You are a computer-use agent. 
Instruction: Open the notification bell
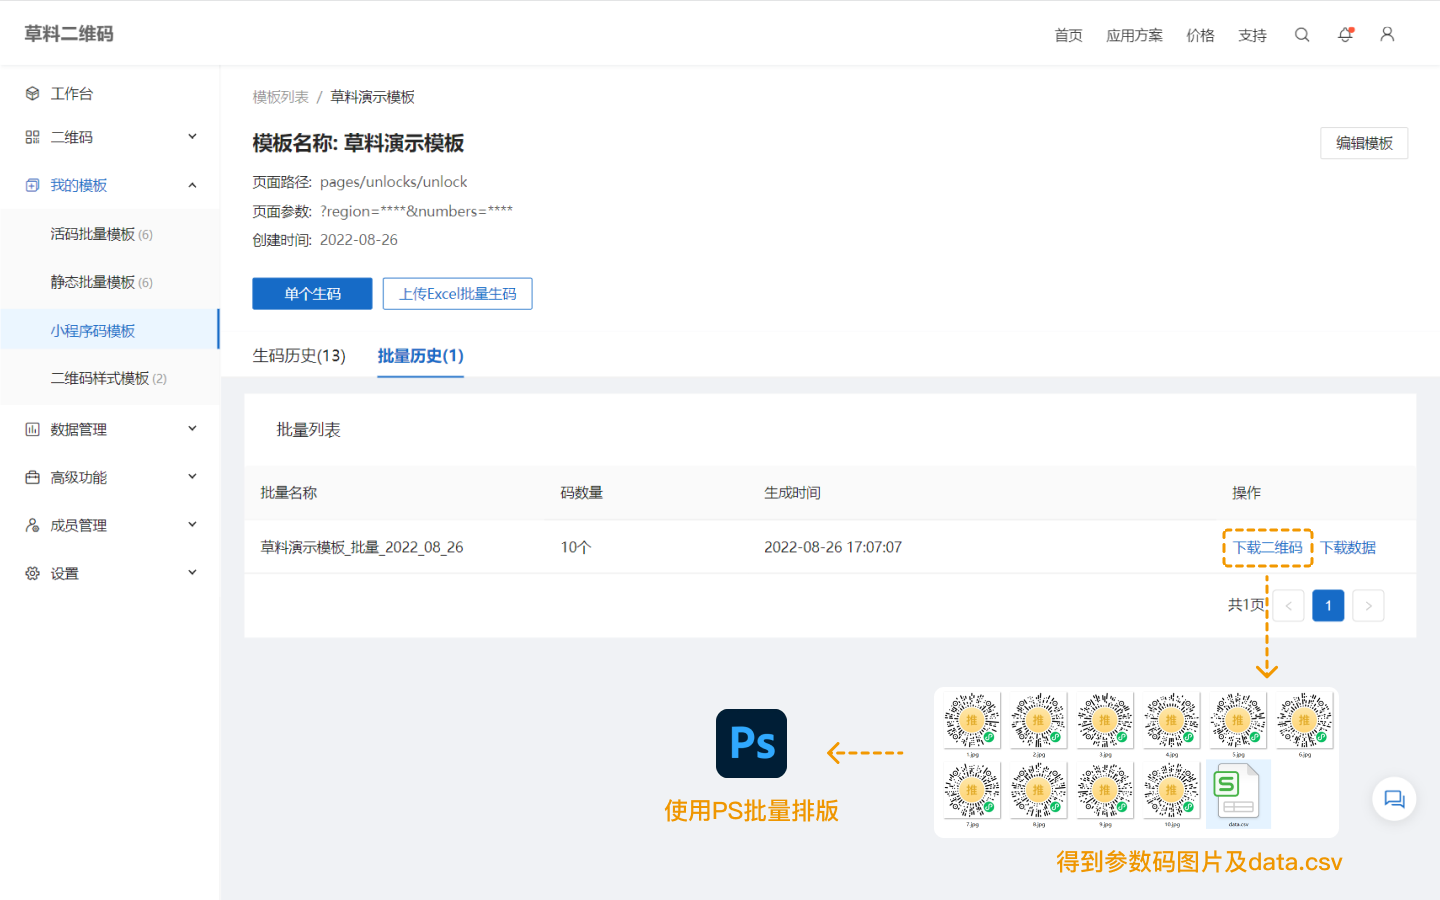[x=1345, y=34]
